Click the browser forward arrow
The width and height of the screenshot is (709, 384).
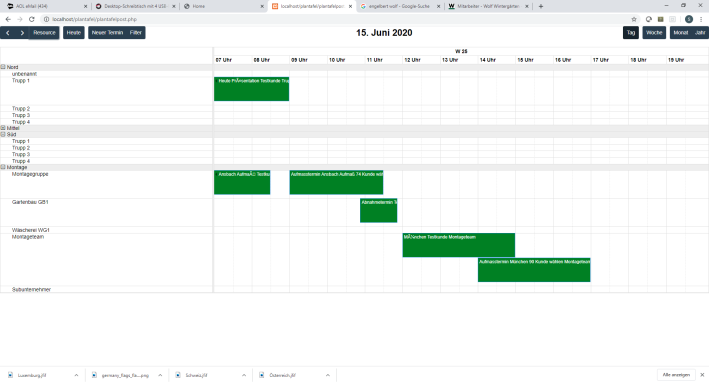[x=20, y=19]
